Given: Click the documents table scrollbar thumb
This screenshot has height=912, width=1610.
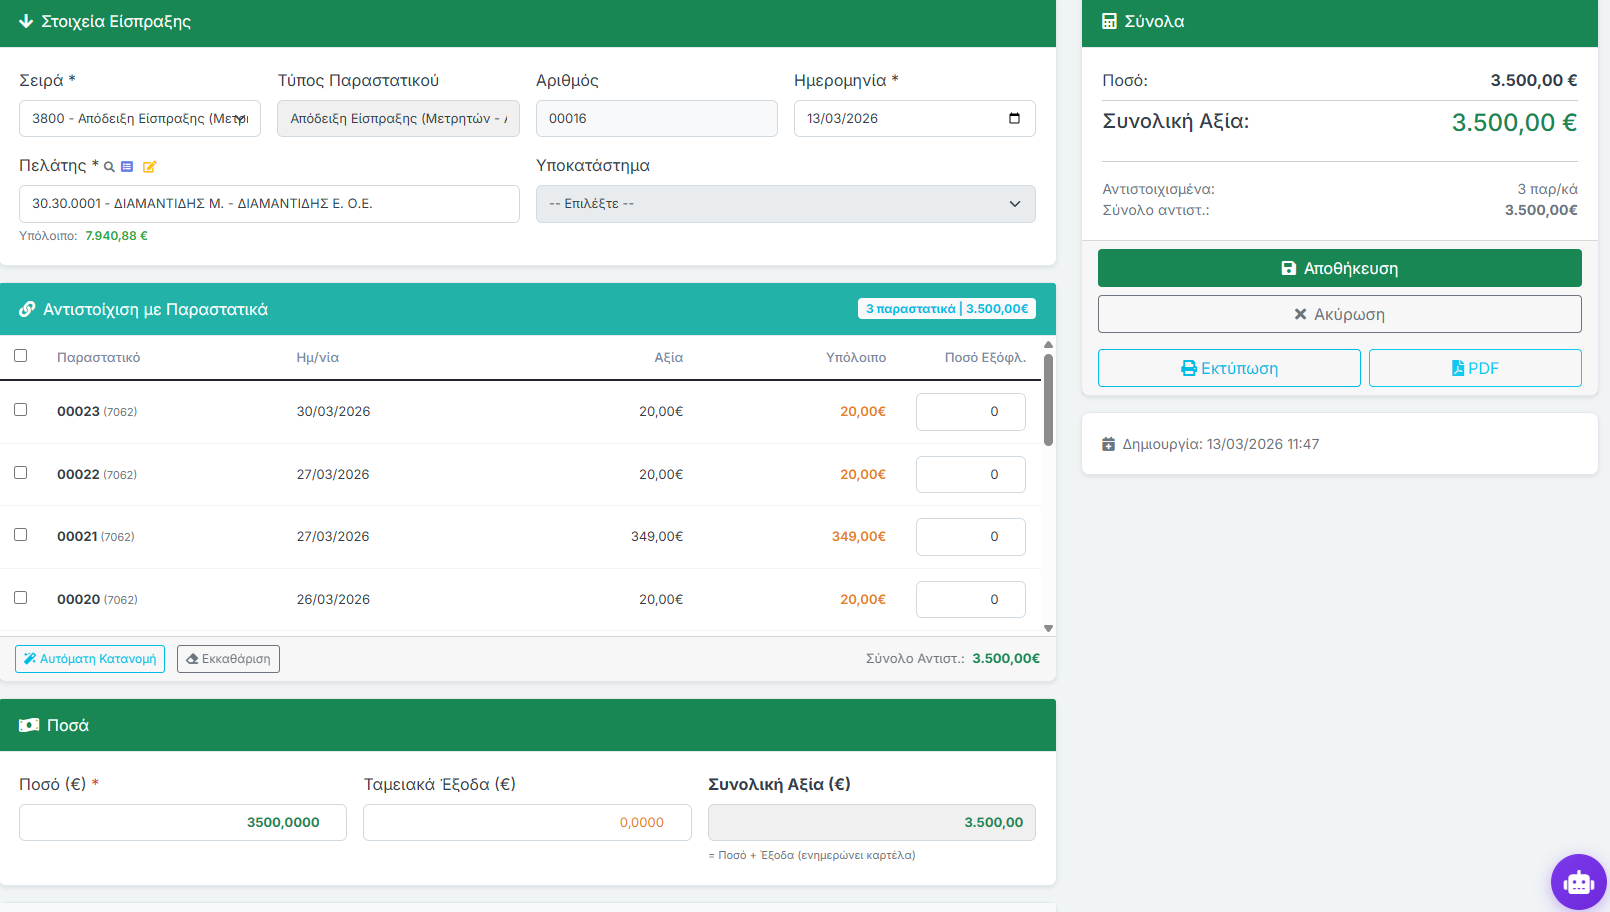Looking at the screenshot, I should 1048,400.
